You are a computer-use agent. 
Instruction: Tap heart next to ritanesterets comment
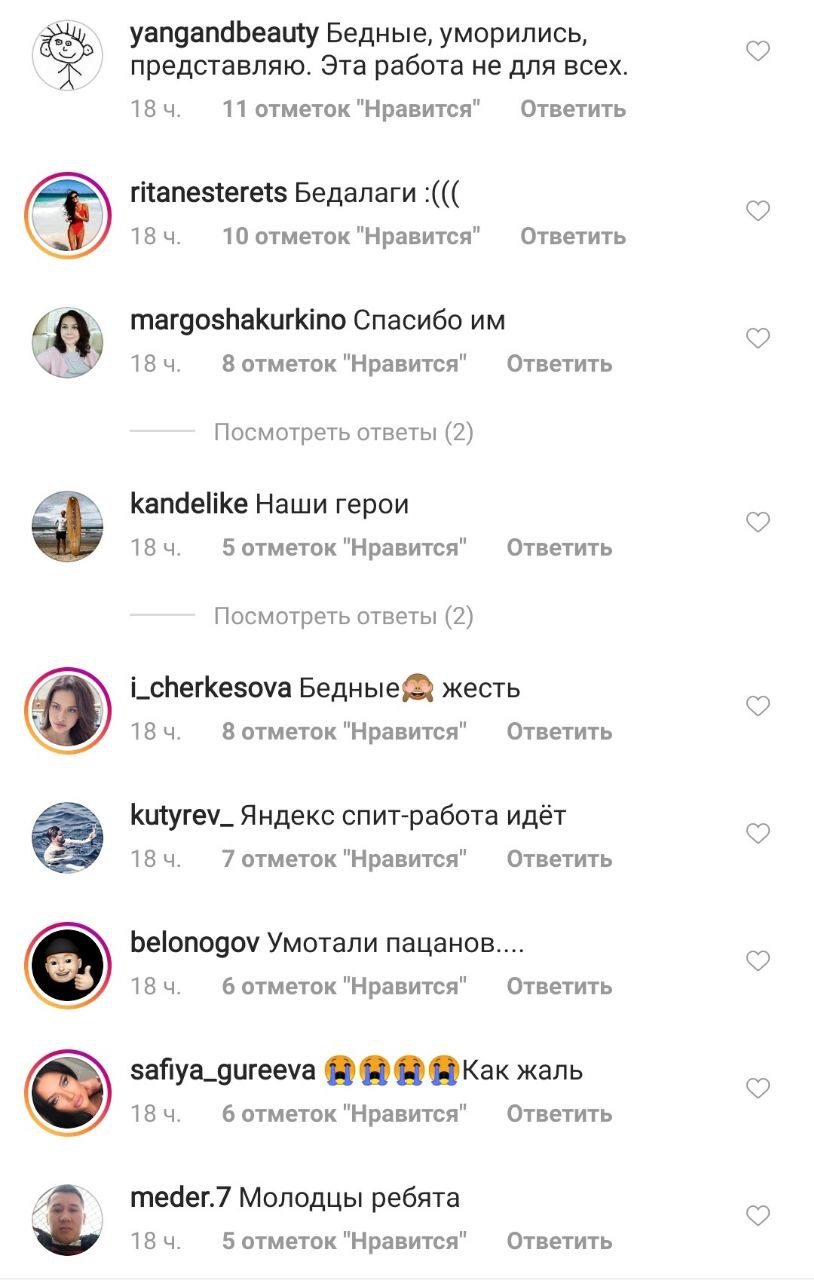758,210
